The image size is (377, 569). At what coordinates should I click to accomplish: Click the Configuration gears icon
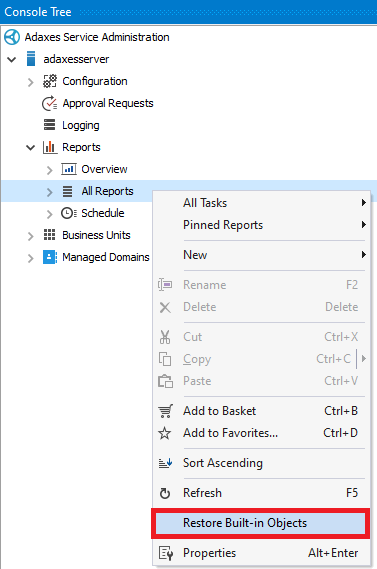(50, 81)
